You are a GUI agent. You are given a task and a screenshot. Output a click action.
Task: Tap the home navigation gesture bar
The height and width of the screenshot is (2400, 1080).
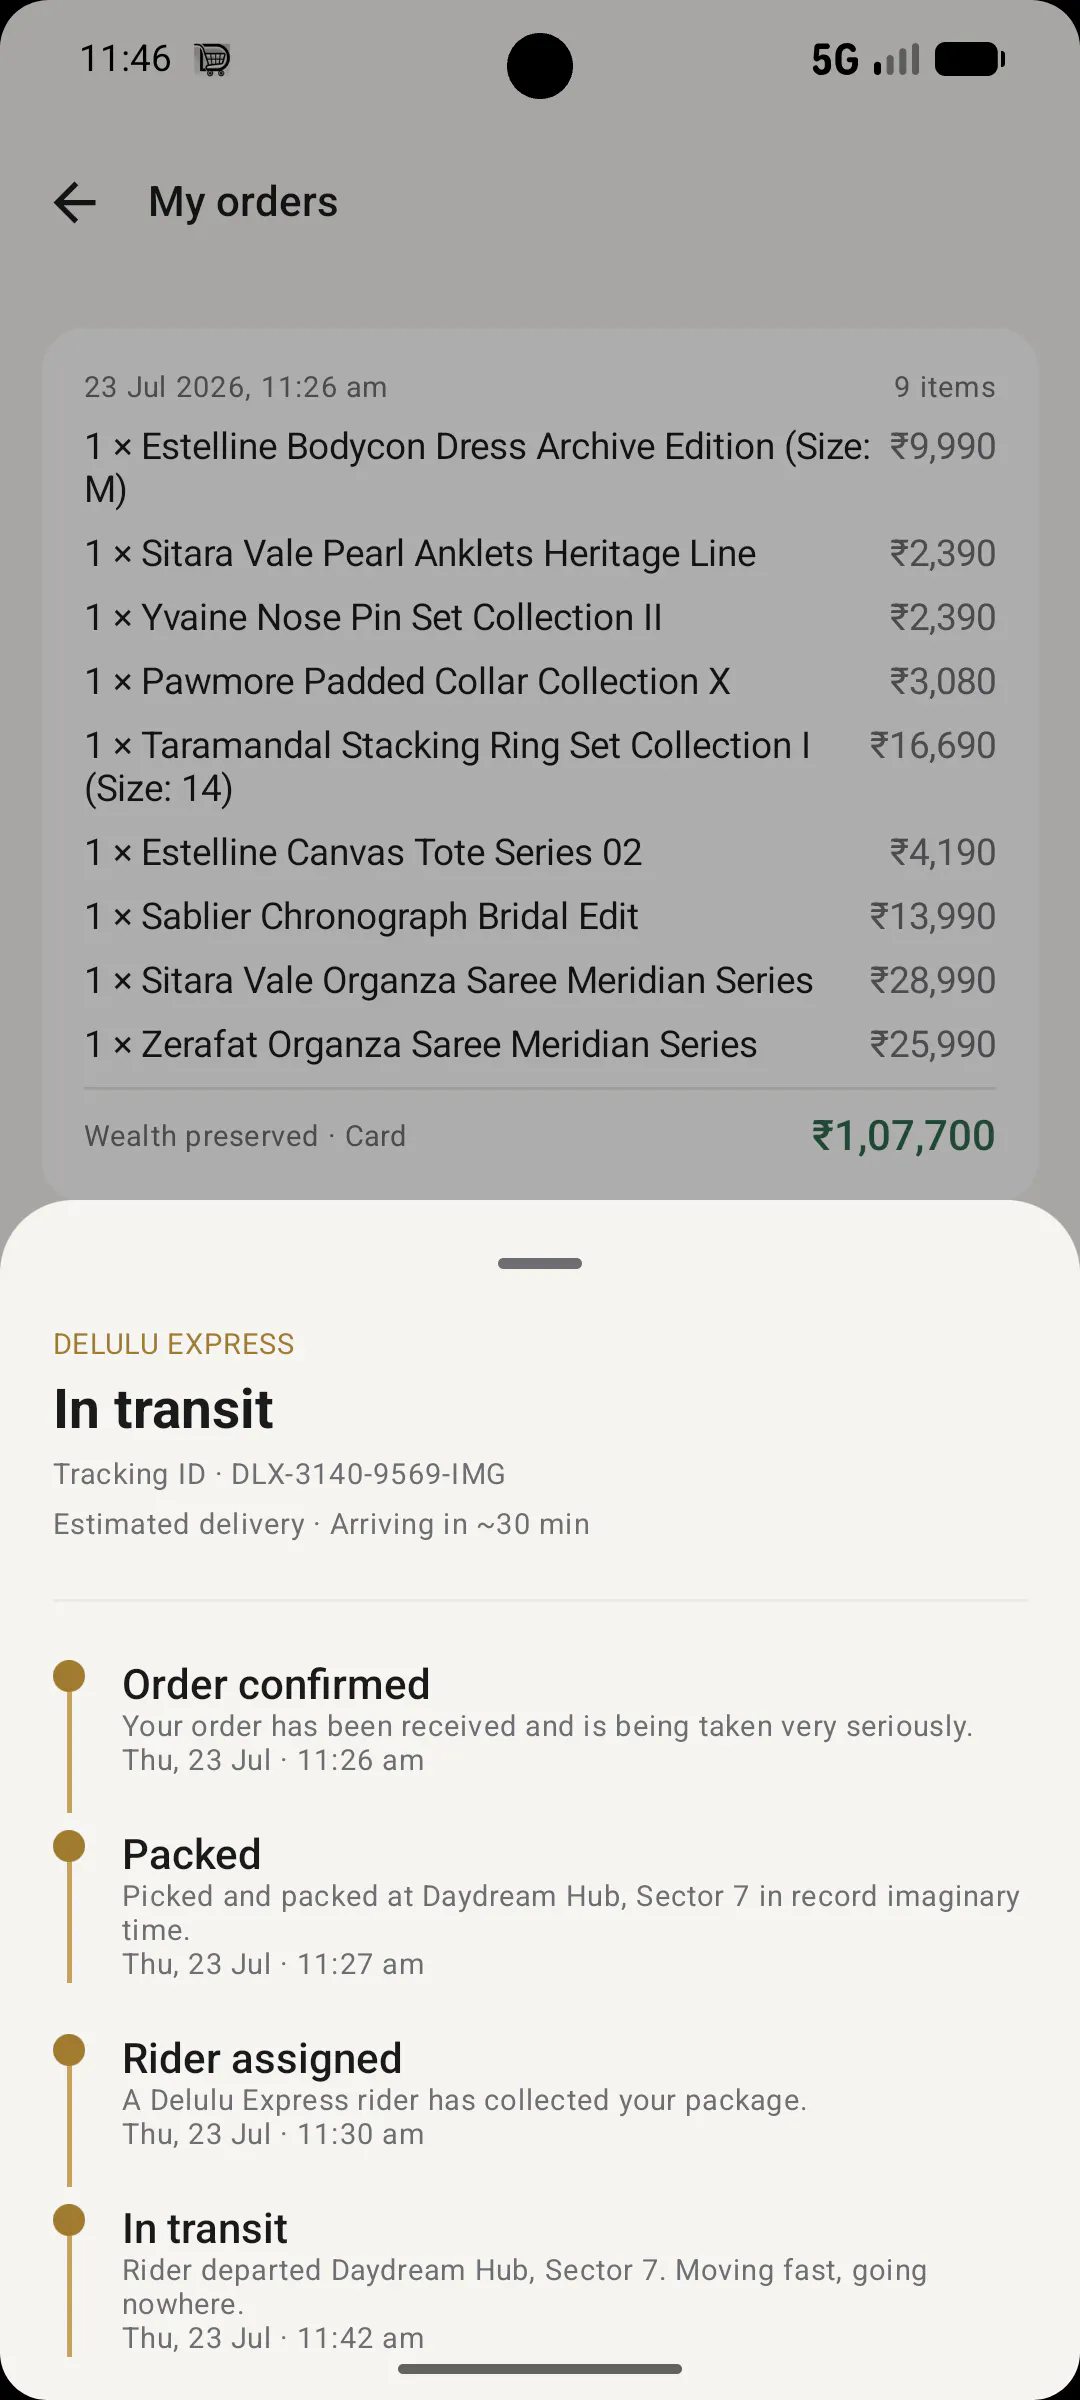pos(540,2369)
